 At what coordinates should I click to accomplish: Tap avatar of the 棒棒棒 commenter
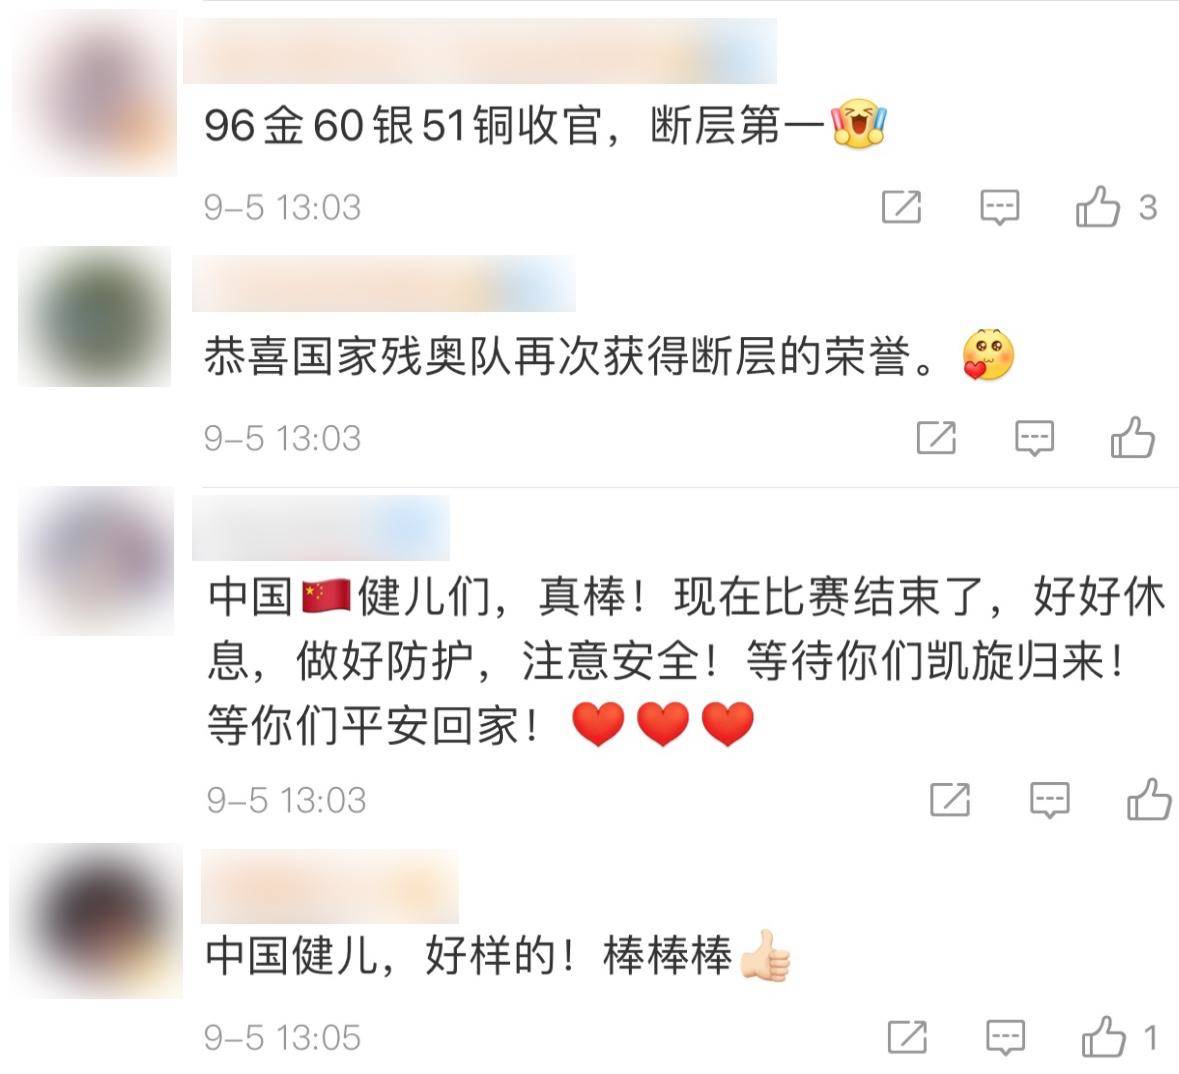(96, 921)
